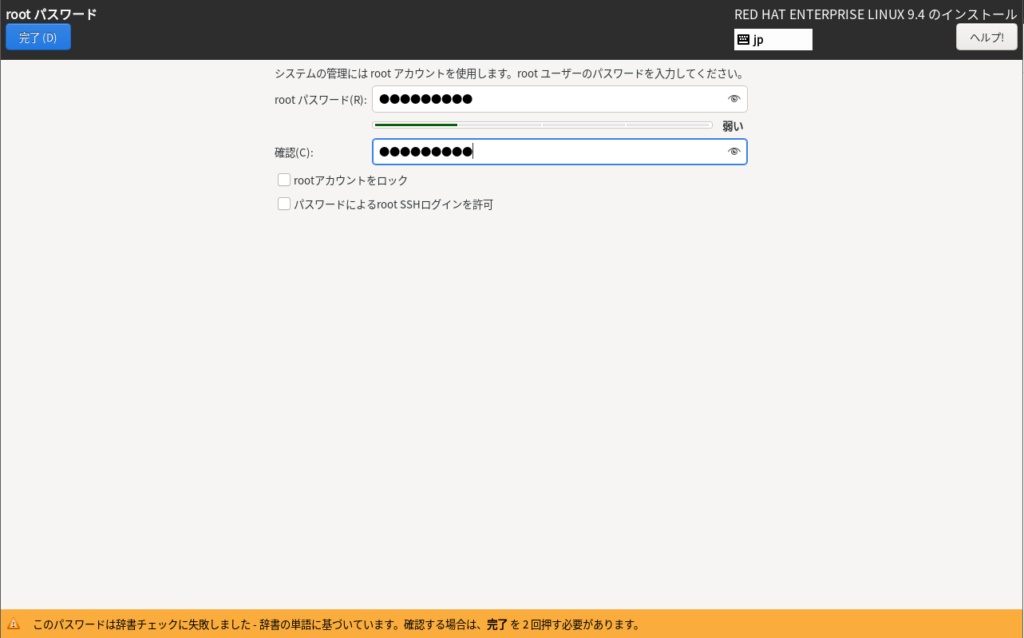Focus the 確認 confirmation password field
The height and width of the screenshot is (638, 1024).
coord(545,152)
